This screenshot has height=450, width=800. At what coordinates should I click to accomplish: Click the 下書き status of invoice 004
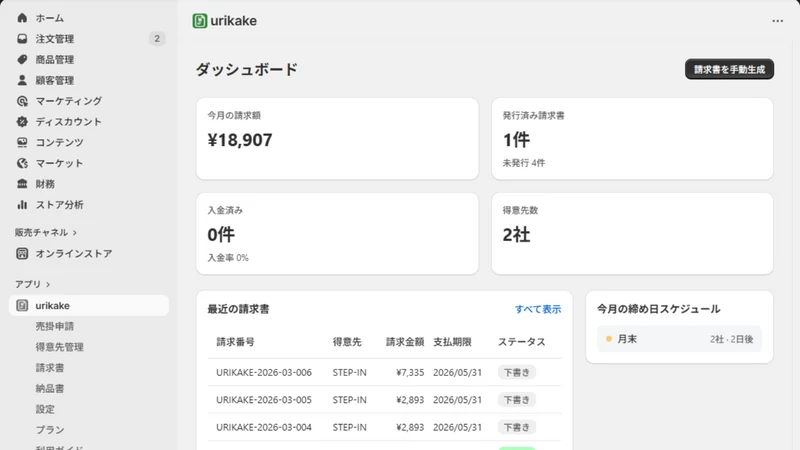click(517, 427)
